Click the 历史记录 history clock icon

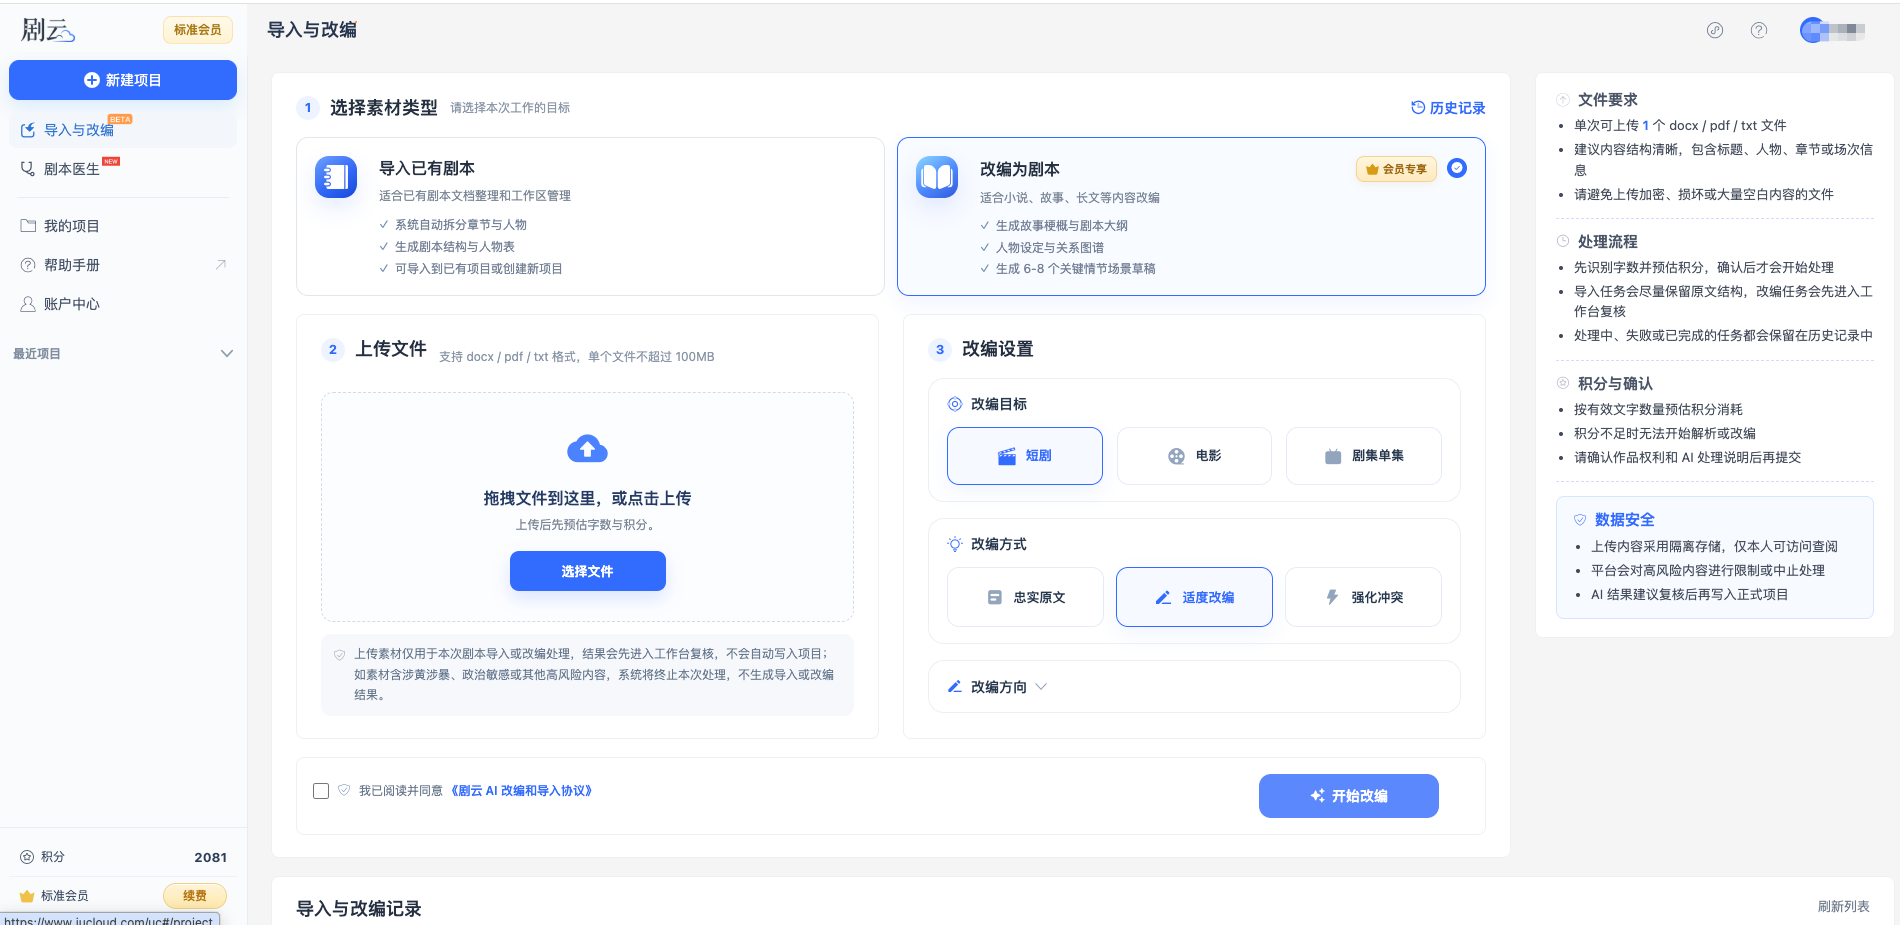click(1418, 107)
